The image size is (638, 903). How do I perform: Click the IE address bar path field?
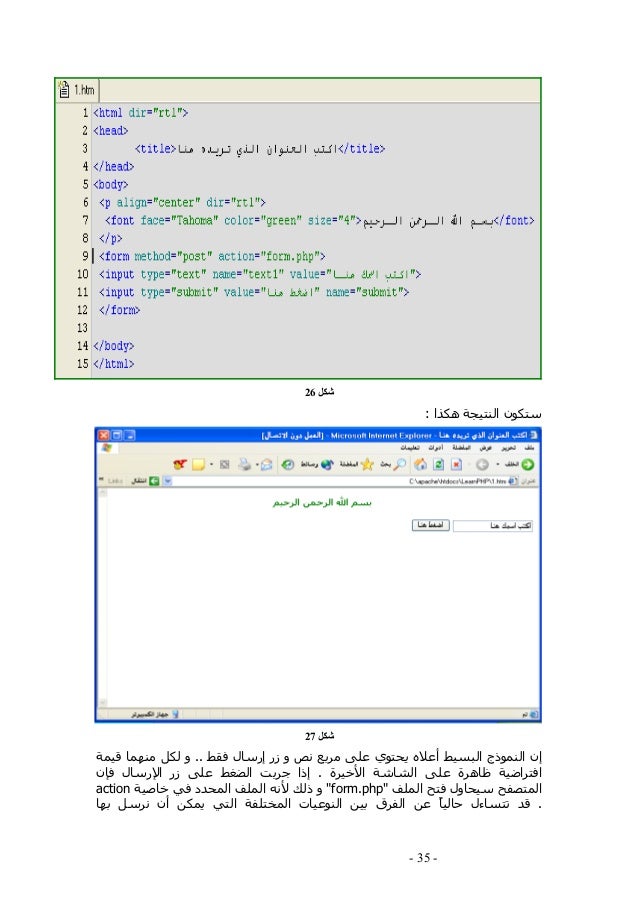(x=343, y=480)
